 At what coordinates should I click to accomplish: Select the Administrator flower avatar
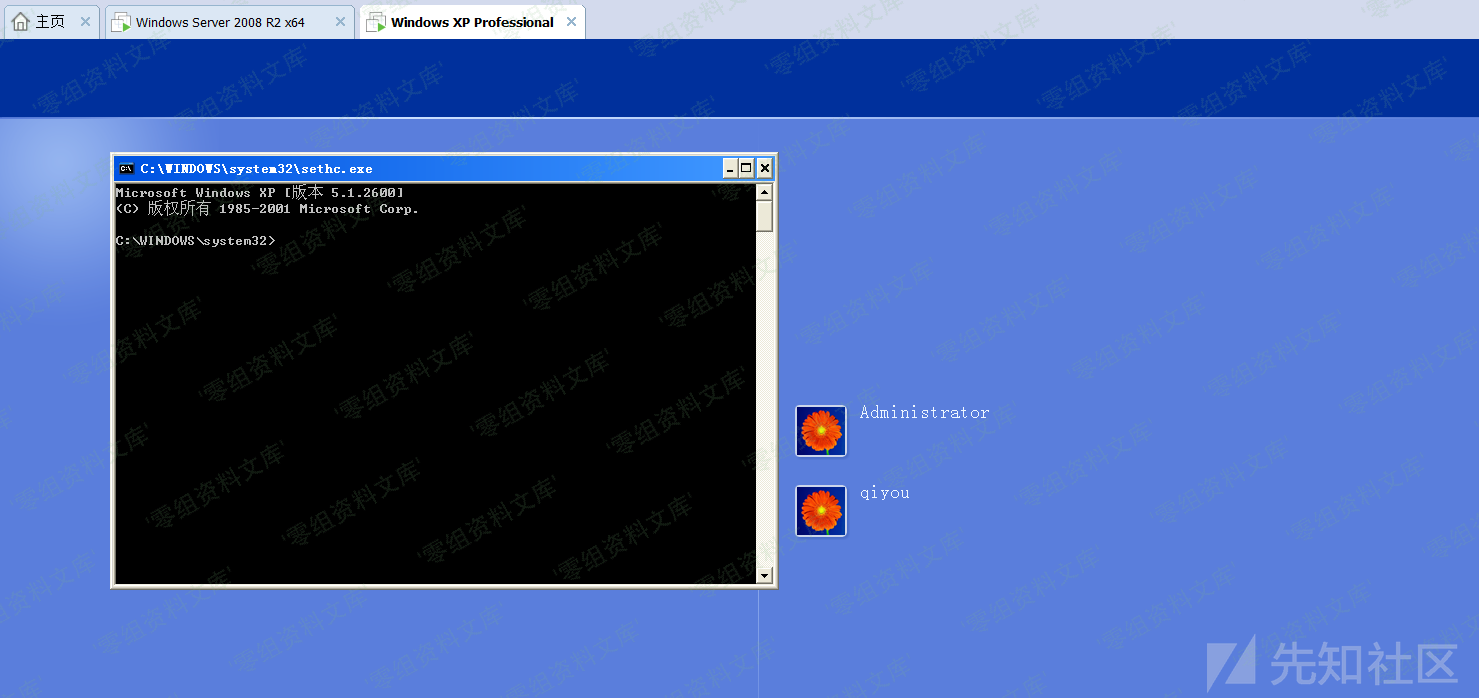coord(821,431)
